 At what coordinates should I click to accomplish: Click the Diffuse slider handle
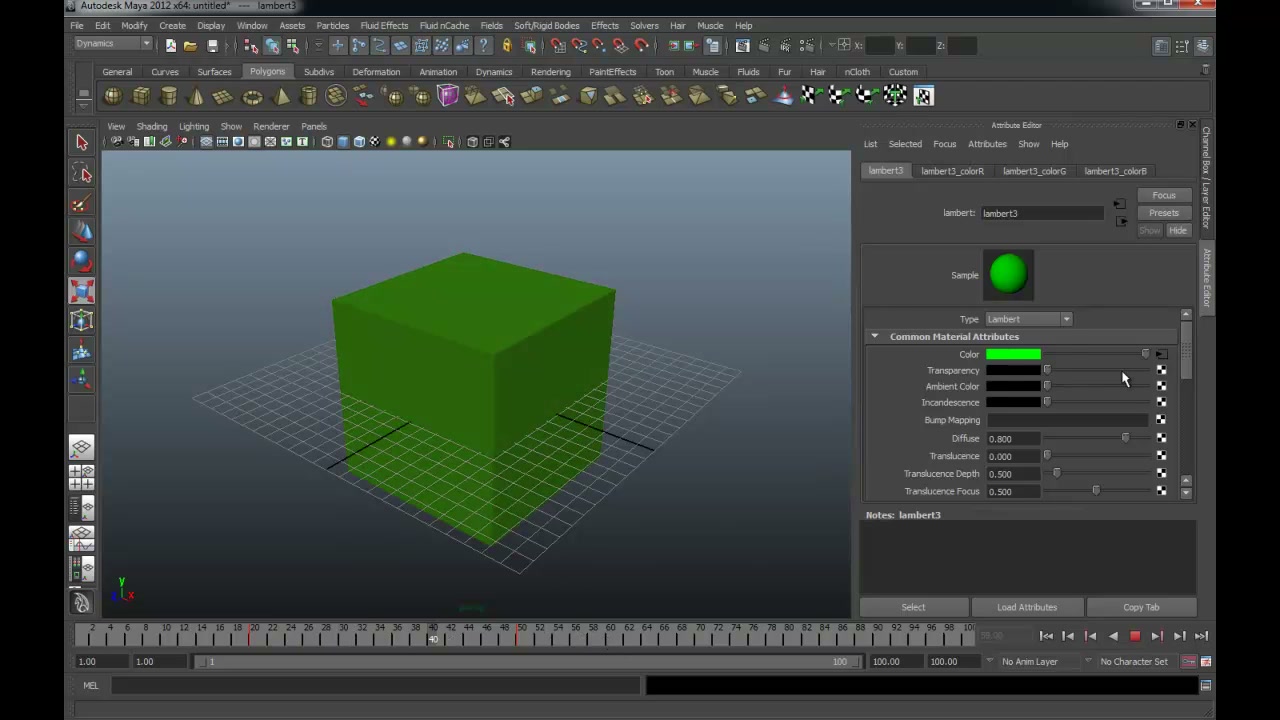(1125, 439)
